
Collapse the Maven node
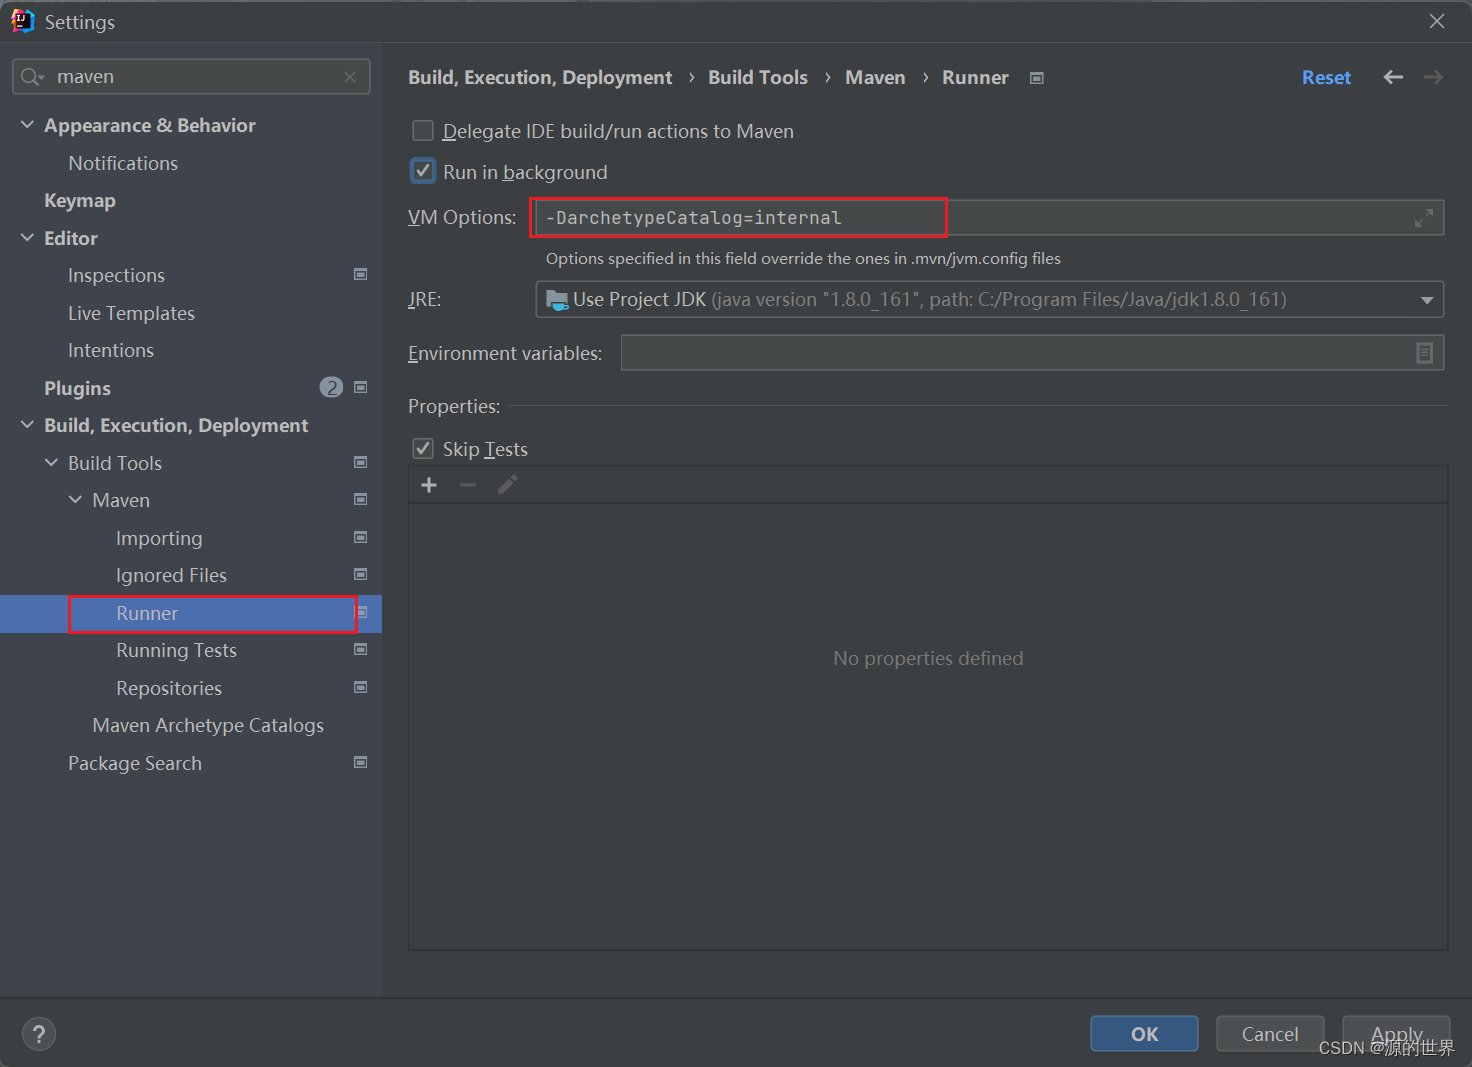[x=75, y=499]
